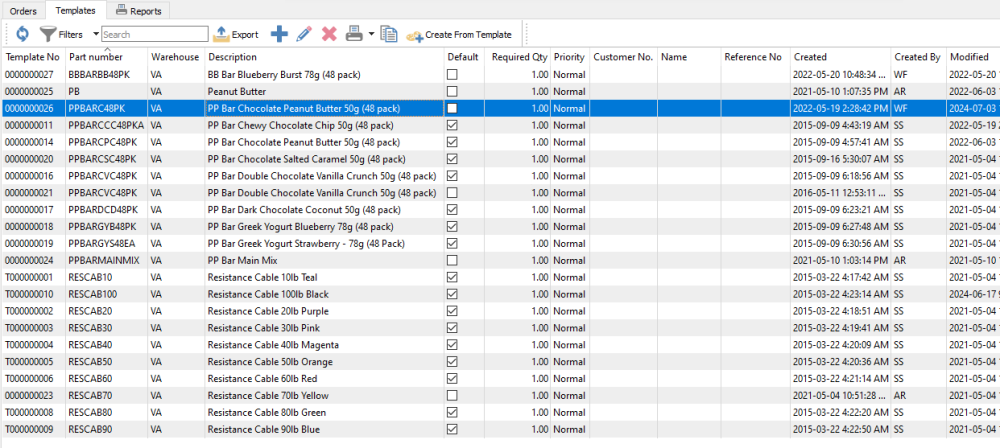Click part number RESCAB80

point(91,413)
